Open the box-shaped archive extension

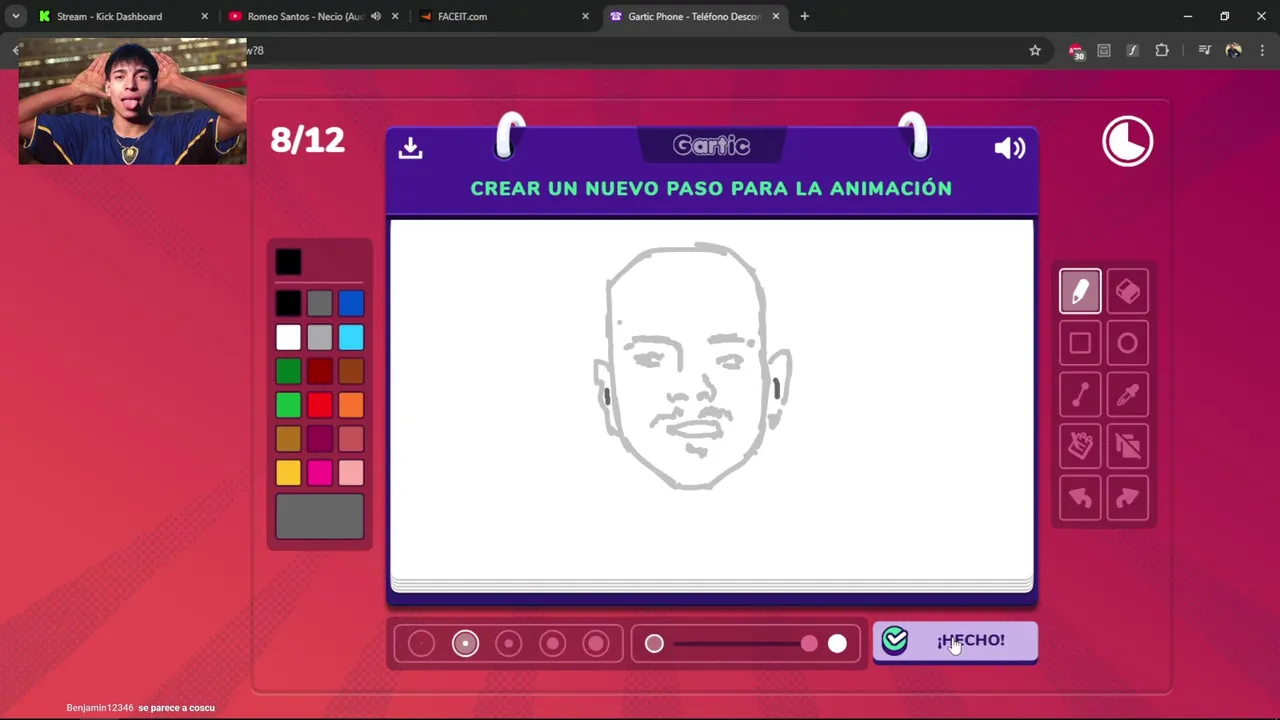click(x=1104, y=50)
